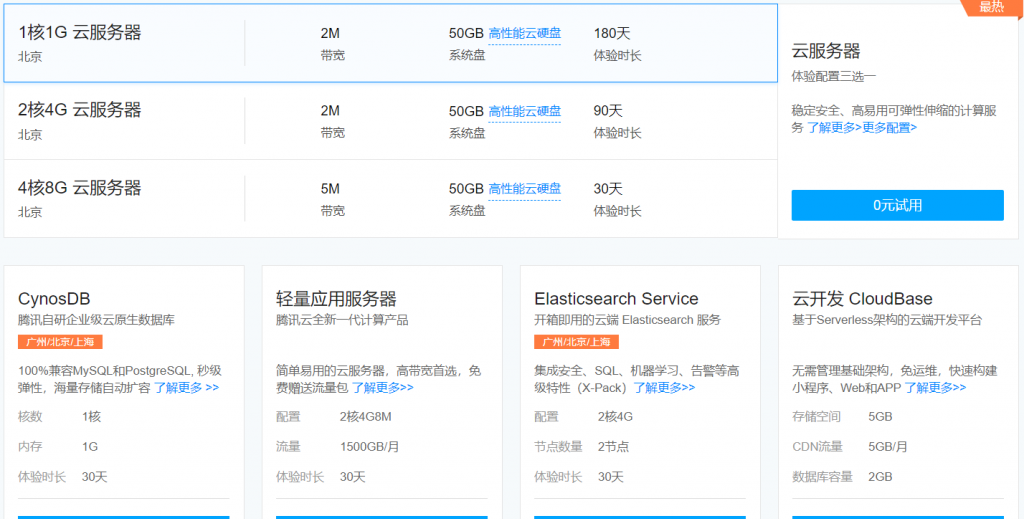Click 2M bandwidth in 1核1G row
The height and width of the screenshot is (519, 1024).
(x=330, y=33)
